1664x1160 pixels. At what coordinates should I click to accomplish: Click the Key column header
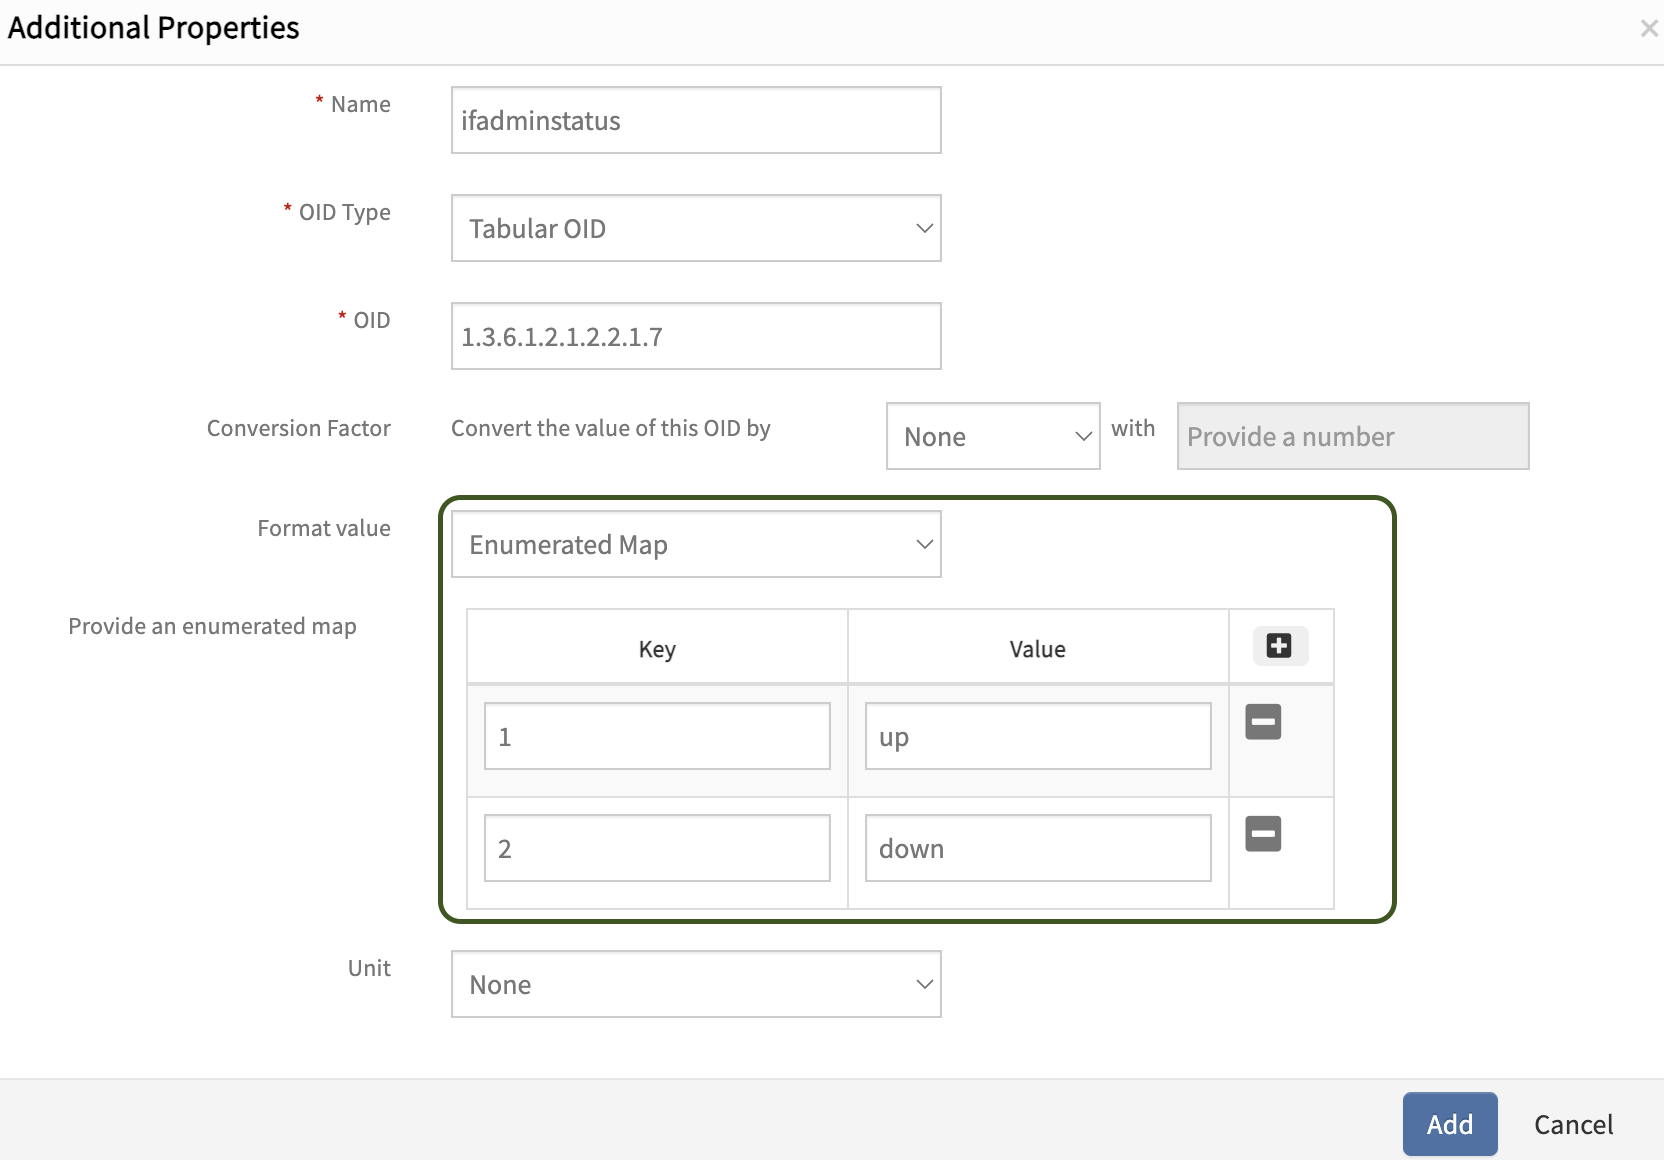click(x=657, y=649)
